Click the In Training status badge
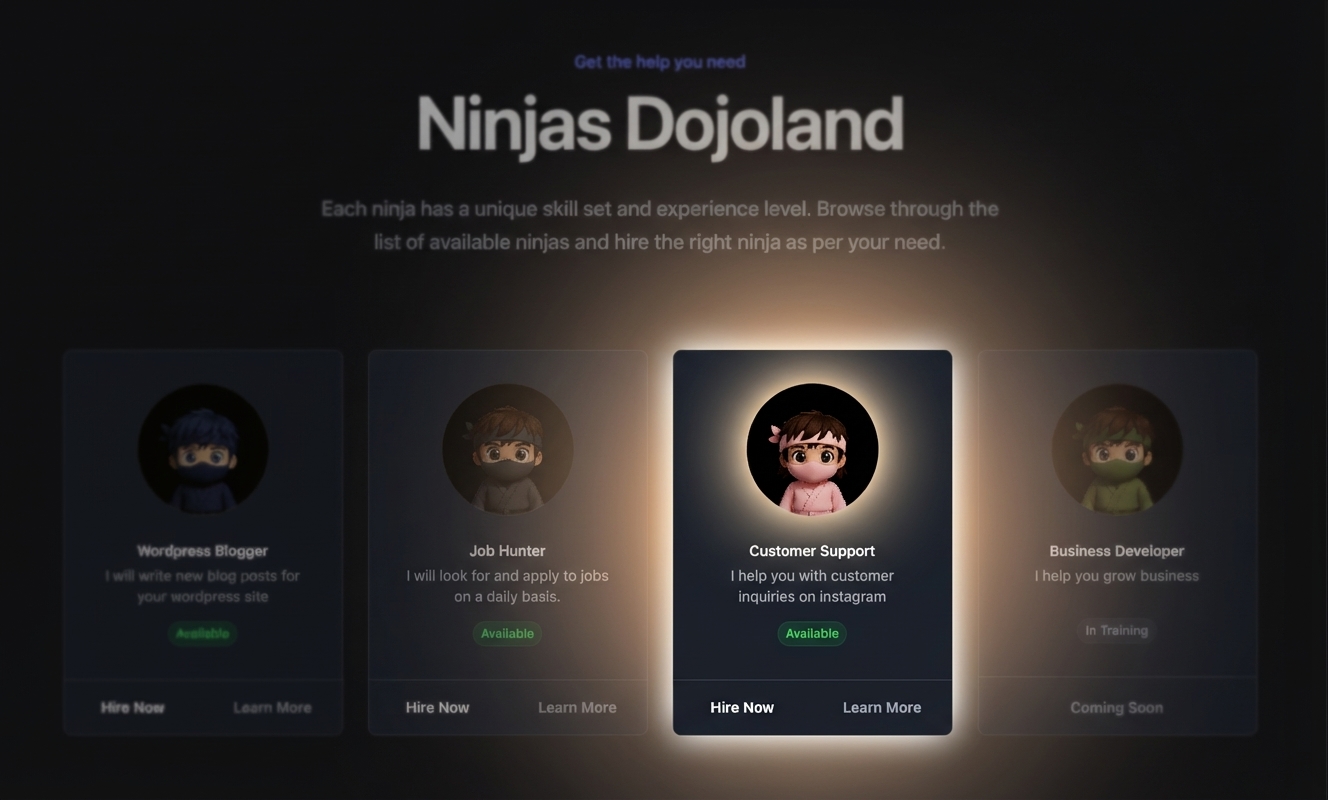Screen dimensions: 1328x800 point(1117,630)
